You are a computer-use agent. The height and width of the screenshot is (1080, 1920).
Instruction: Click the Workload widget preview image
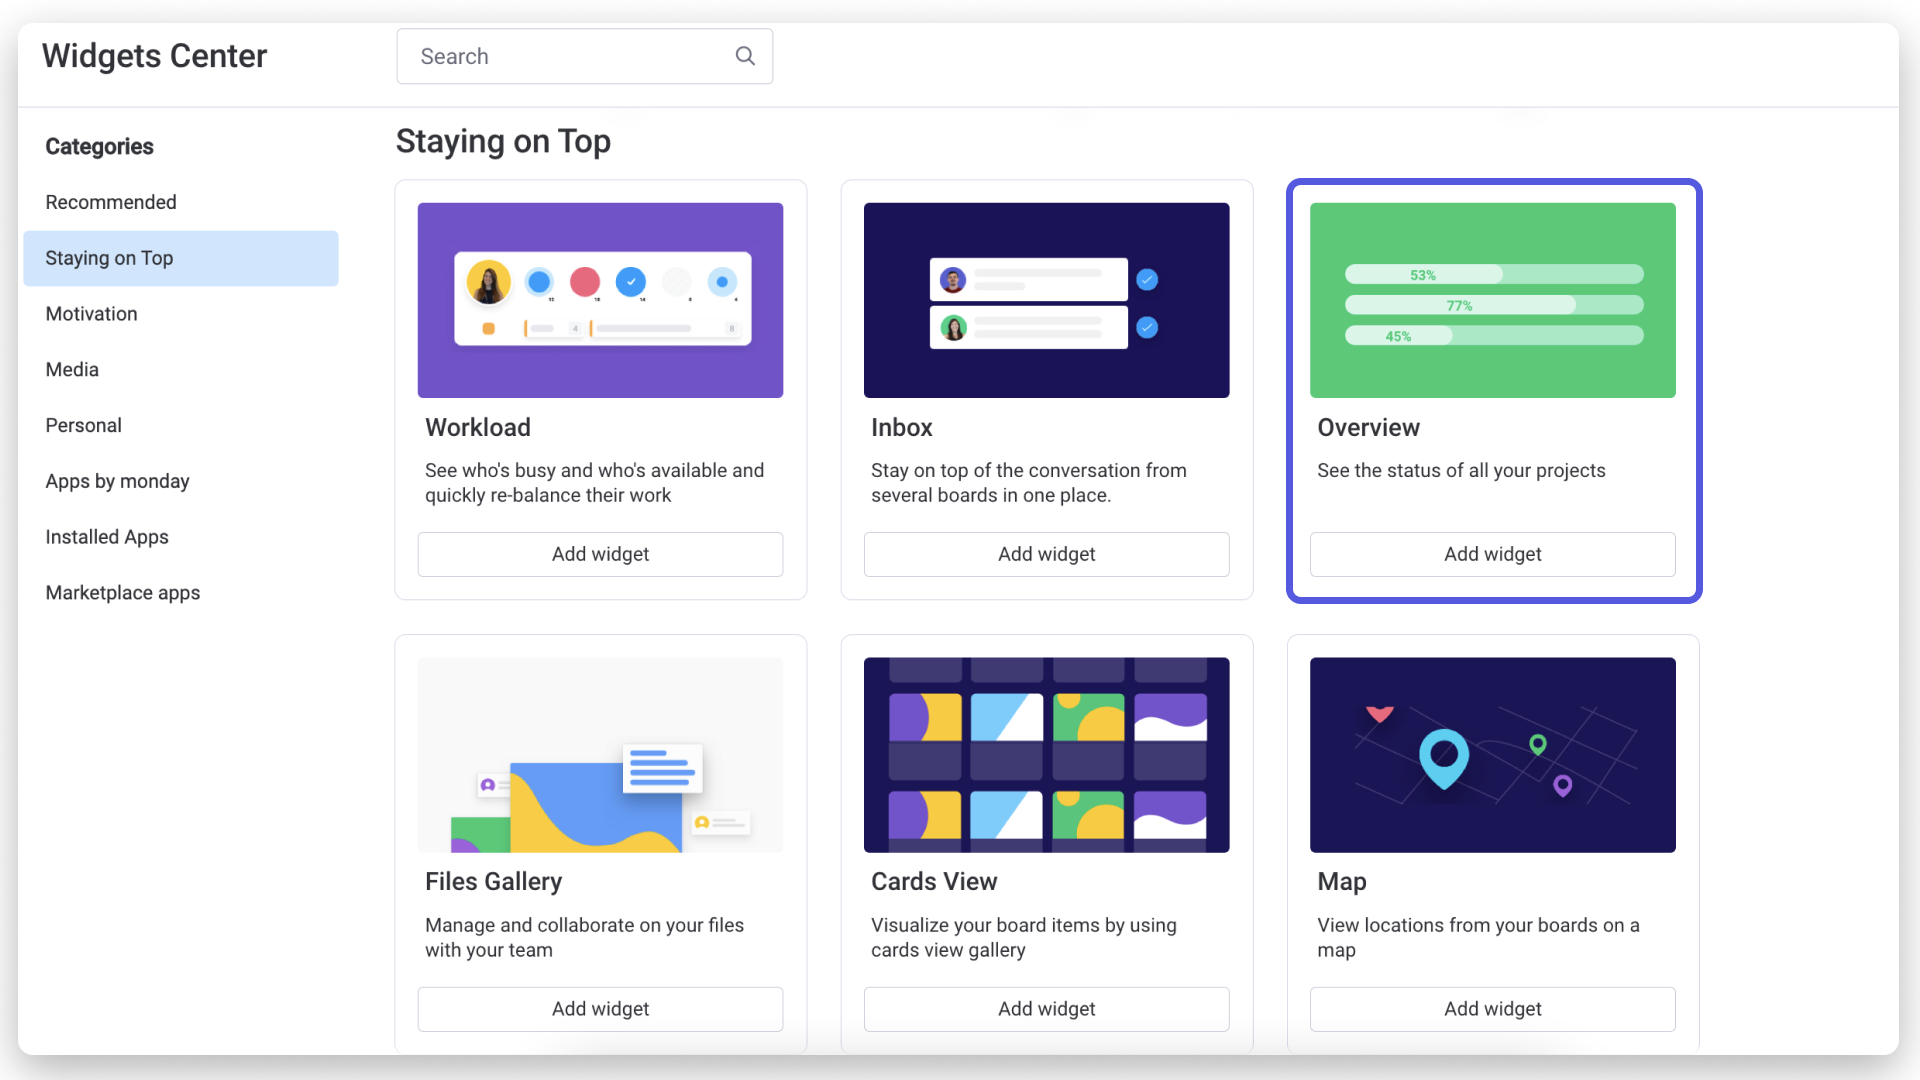pos(600,300)
